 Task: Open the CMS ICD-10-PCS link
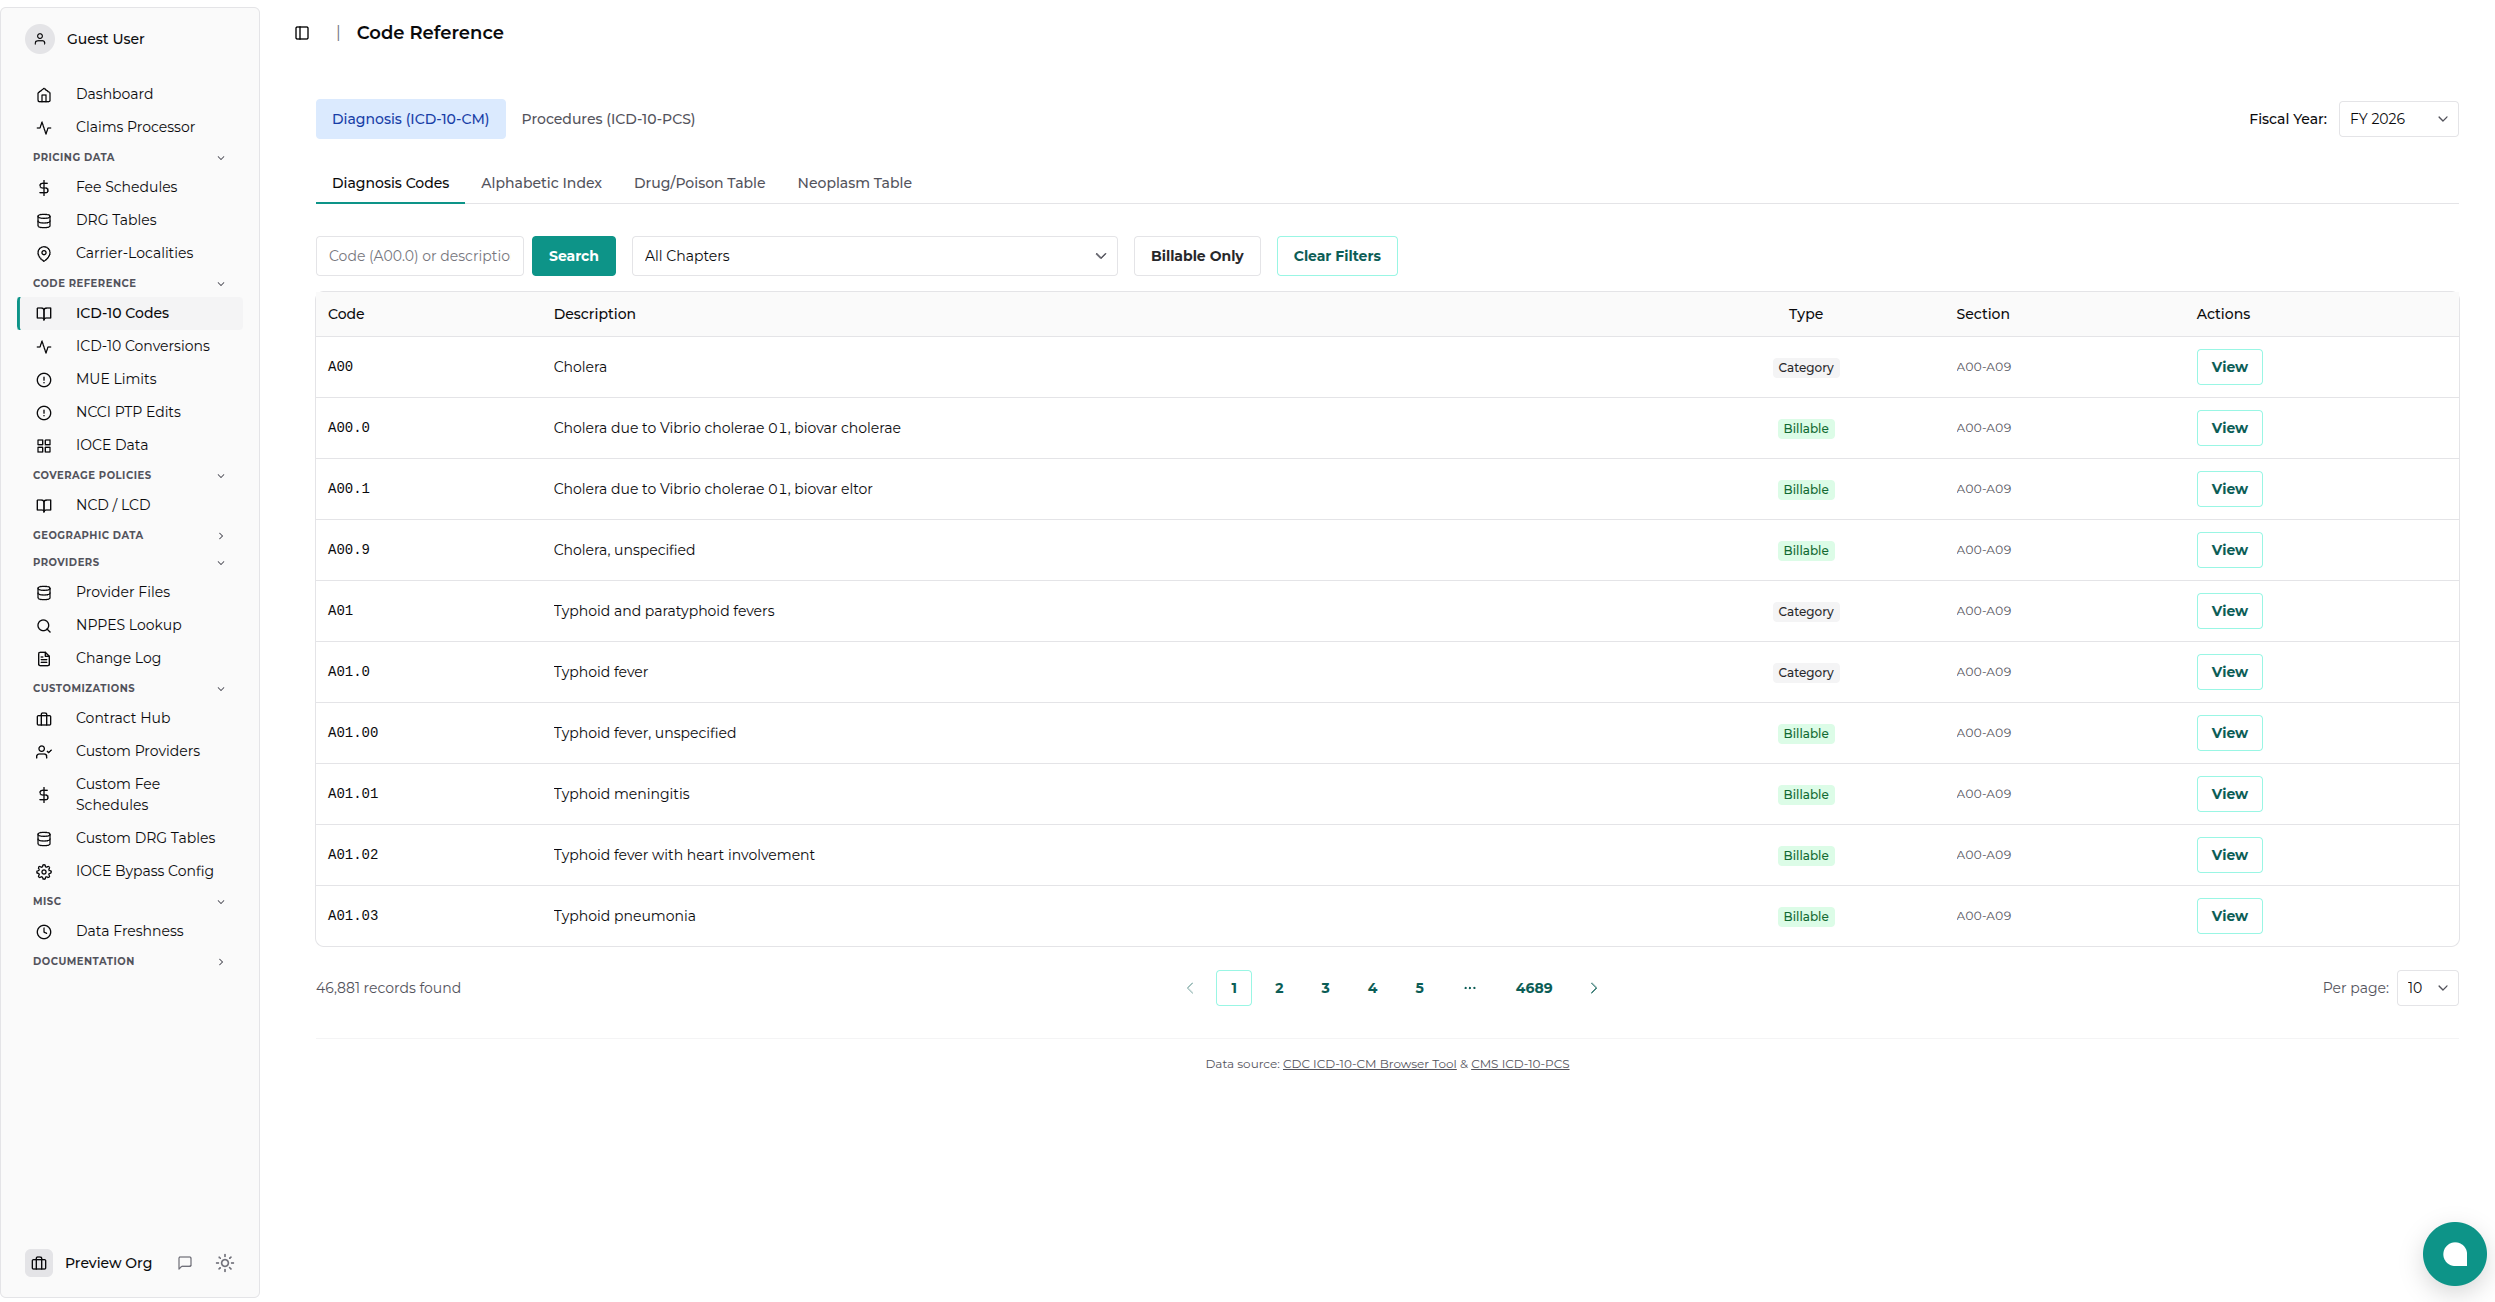[1520, 1064]
